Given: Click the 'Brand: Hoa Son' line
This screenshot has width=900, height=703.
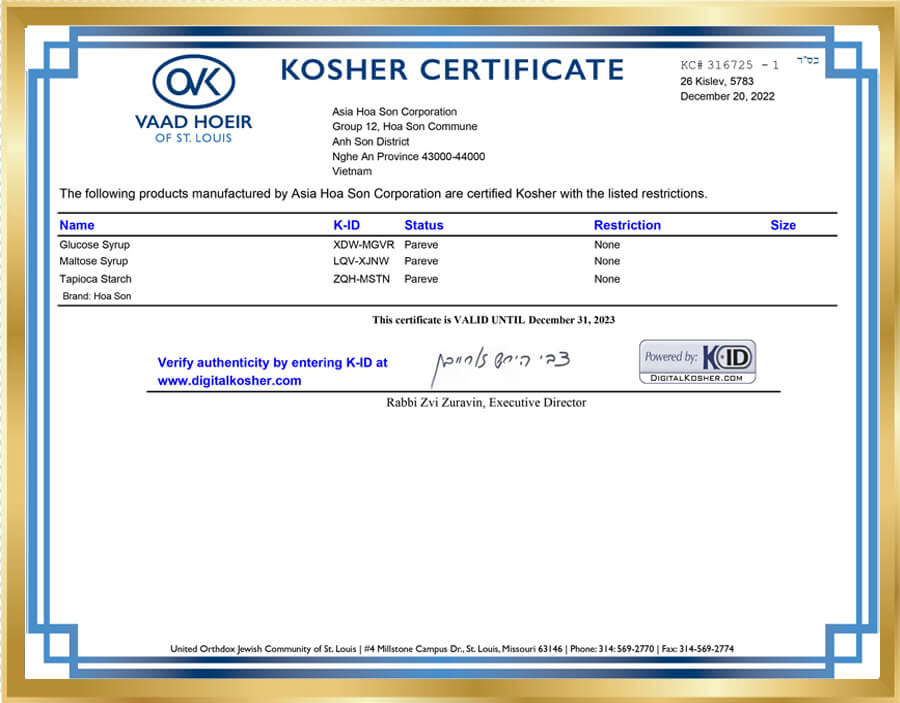Looking at the screenshot, I should click(x=97, y=296).
